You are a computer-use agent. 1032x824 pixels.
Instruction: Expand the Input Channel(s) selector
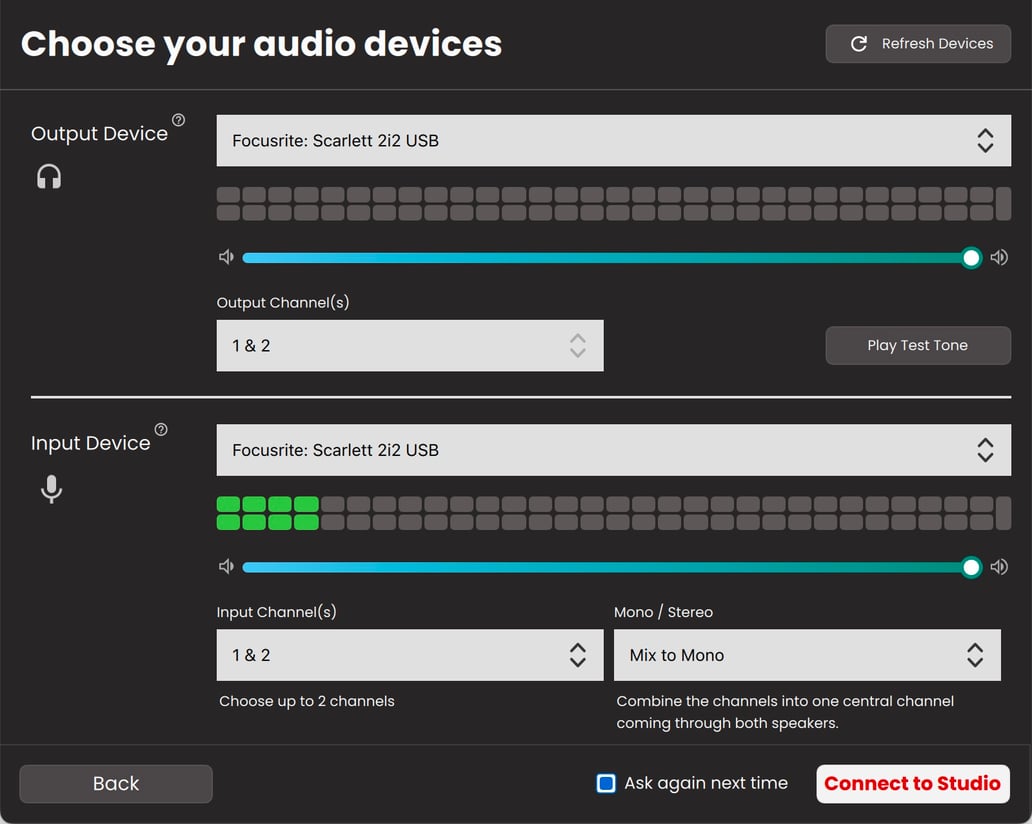[x=410, y=655]
